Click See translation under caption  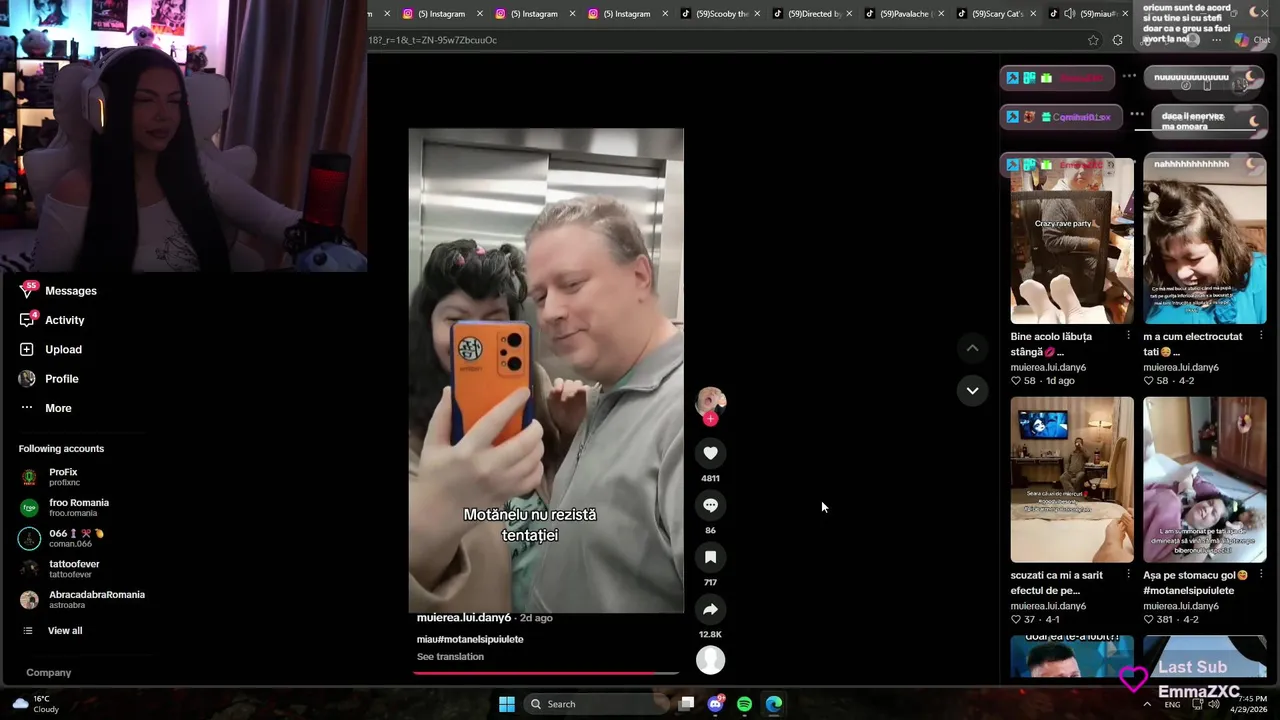pyautogui.click(x=450, y=657)
